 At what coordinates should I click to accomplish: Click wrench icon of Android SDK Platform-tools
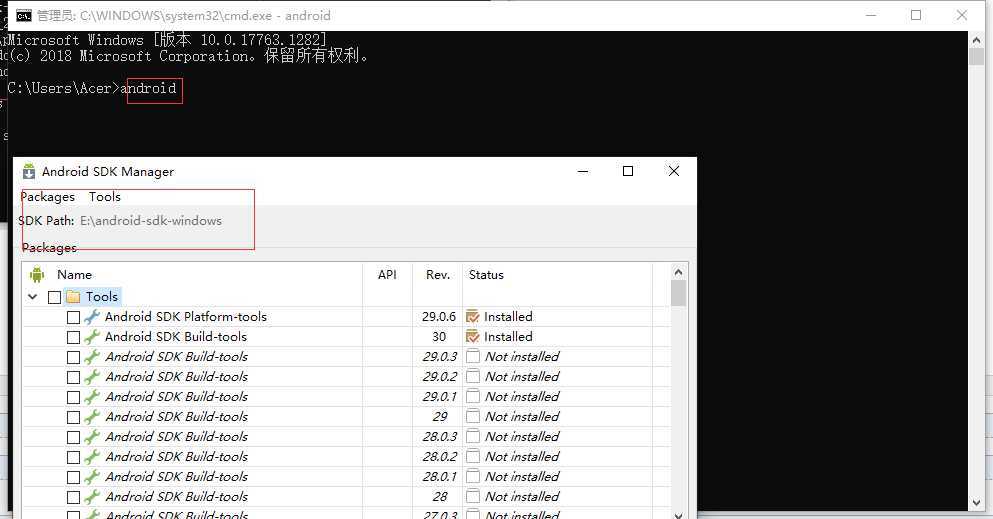click(x=92, y=316)
